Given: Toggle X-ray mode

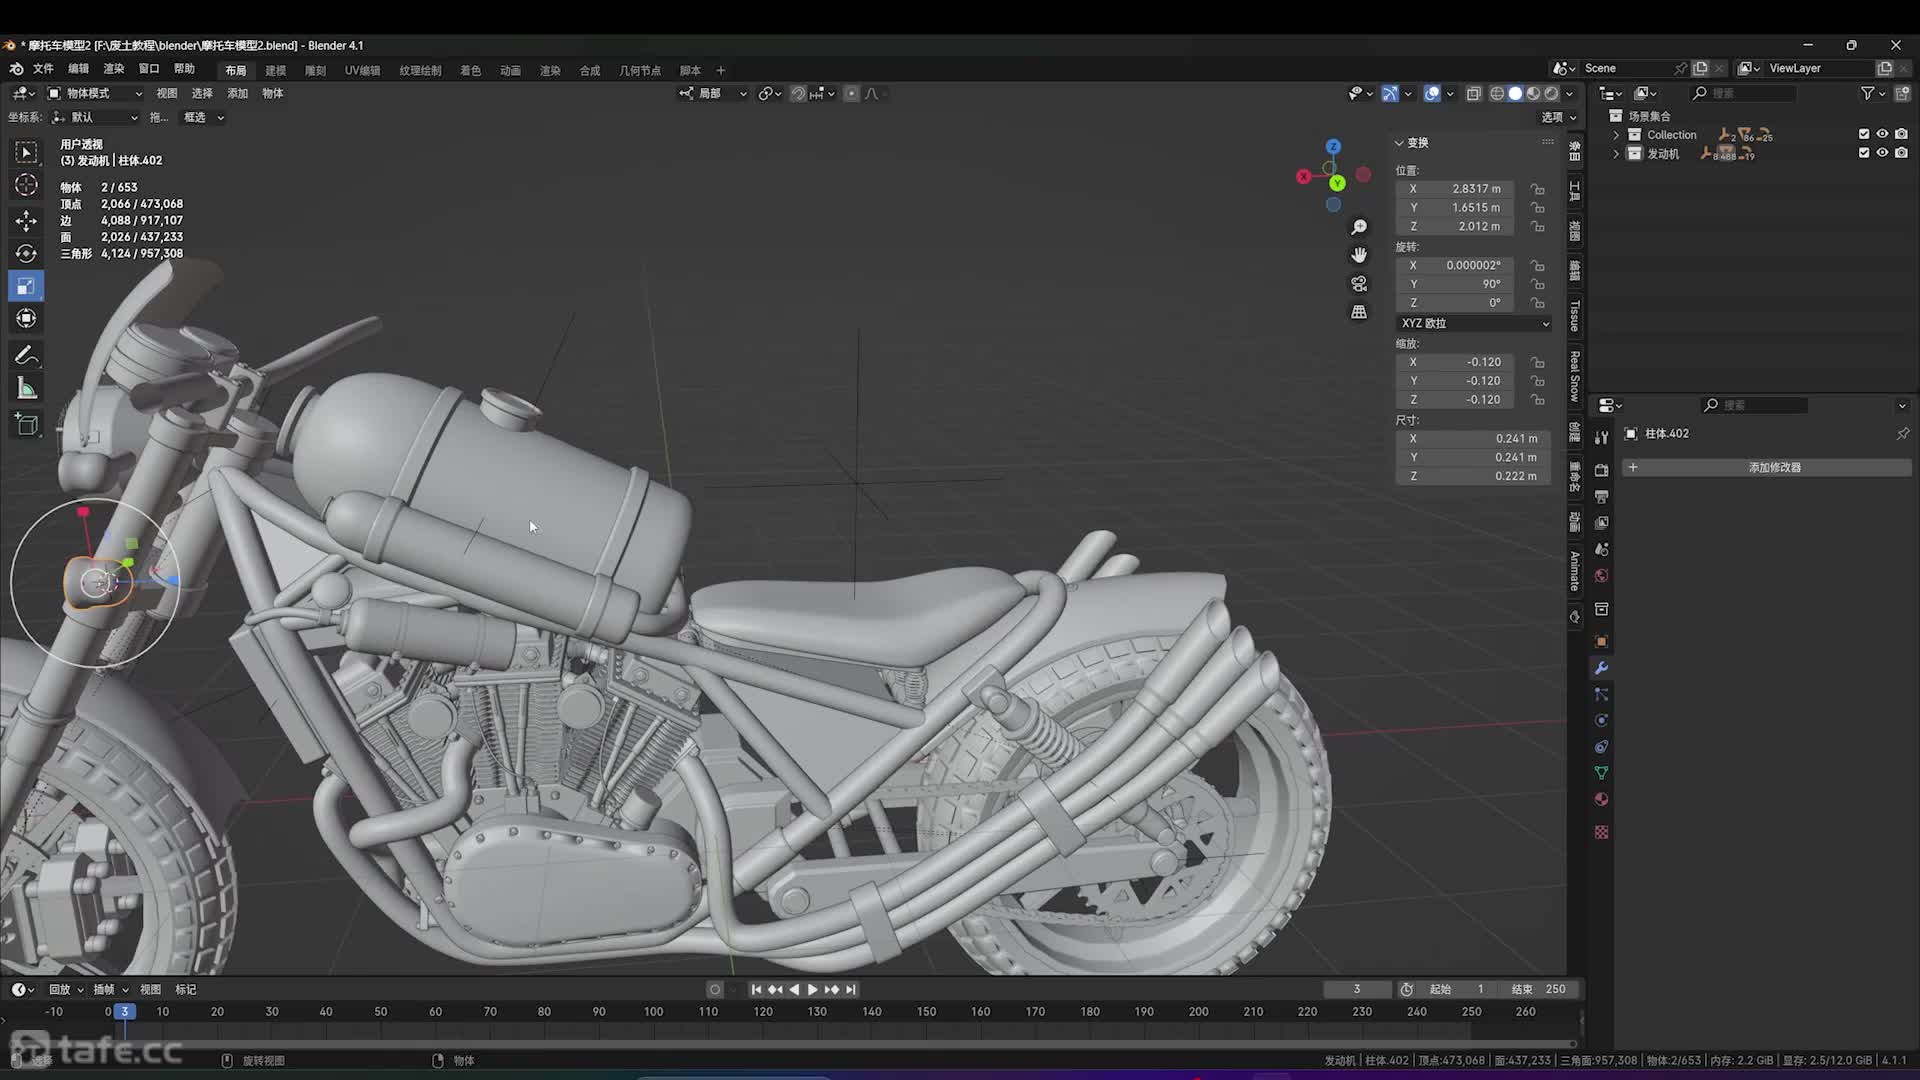Looking at the screenshot, I should [1473, 93].
